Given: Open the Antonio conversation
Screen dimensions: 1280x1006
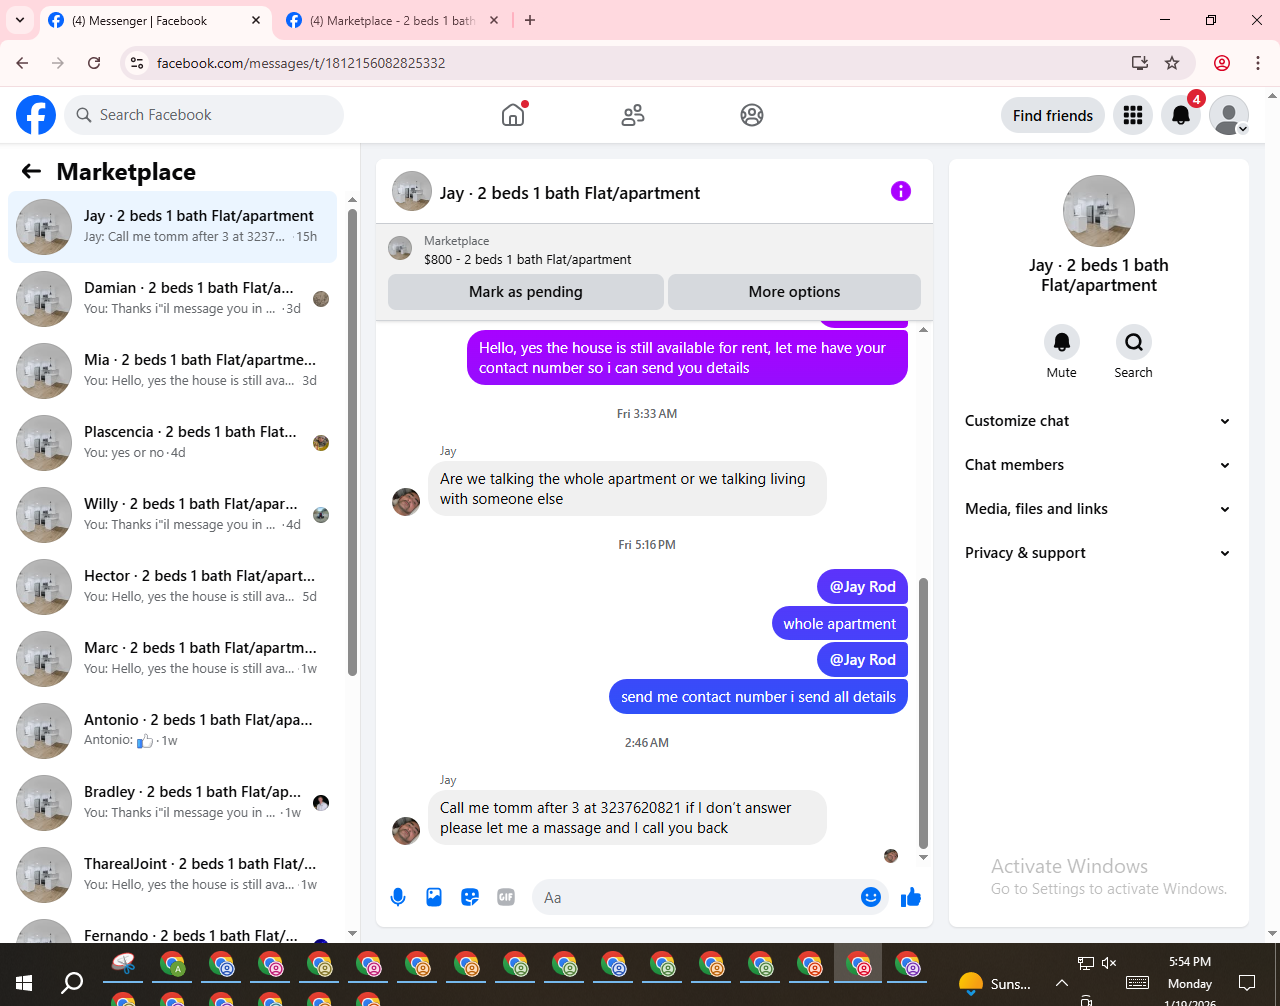Looking at the screenshot, I should [172, 731].
